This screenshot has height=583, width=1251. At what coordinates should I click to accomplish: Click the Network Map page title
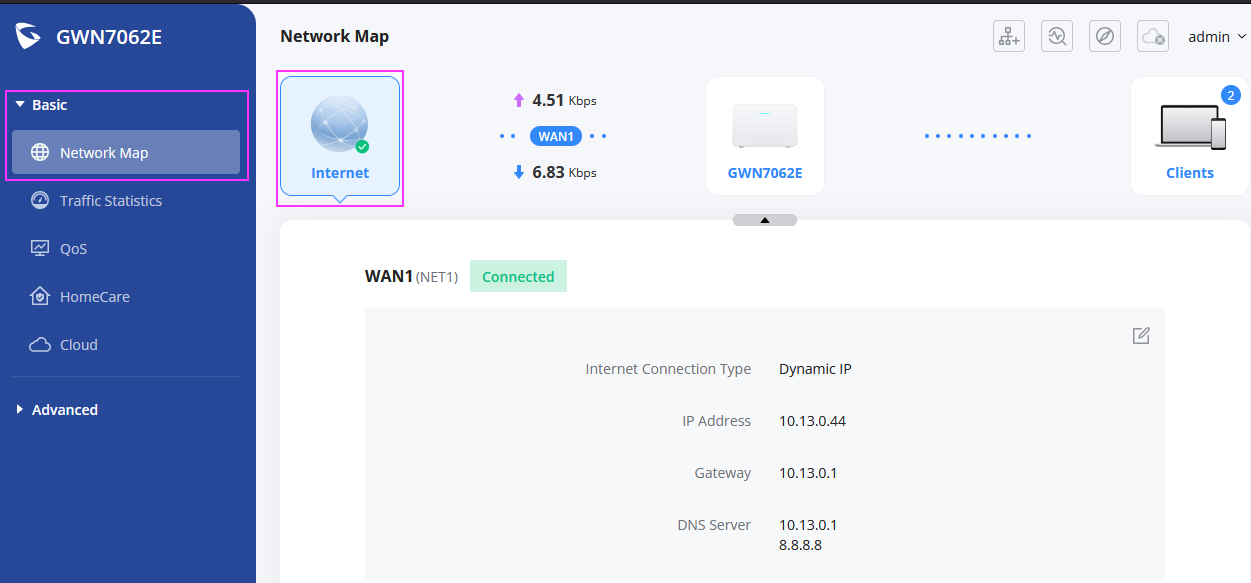point(334,37)
